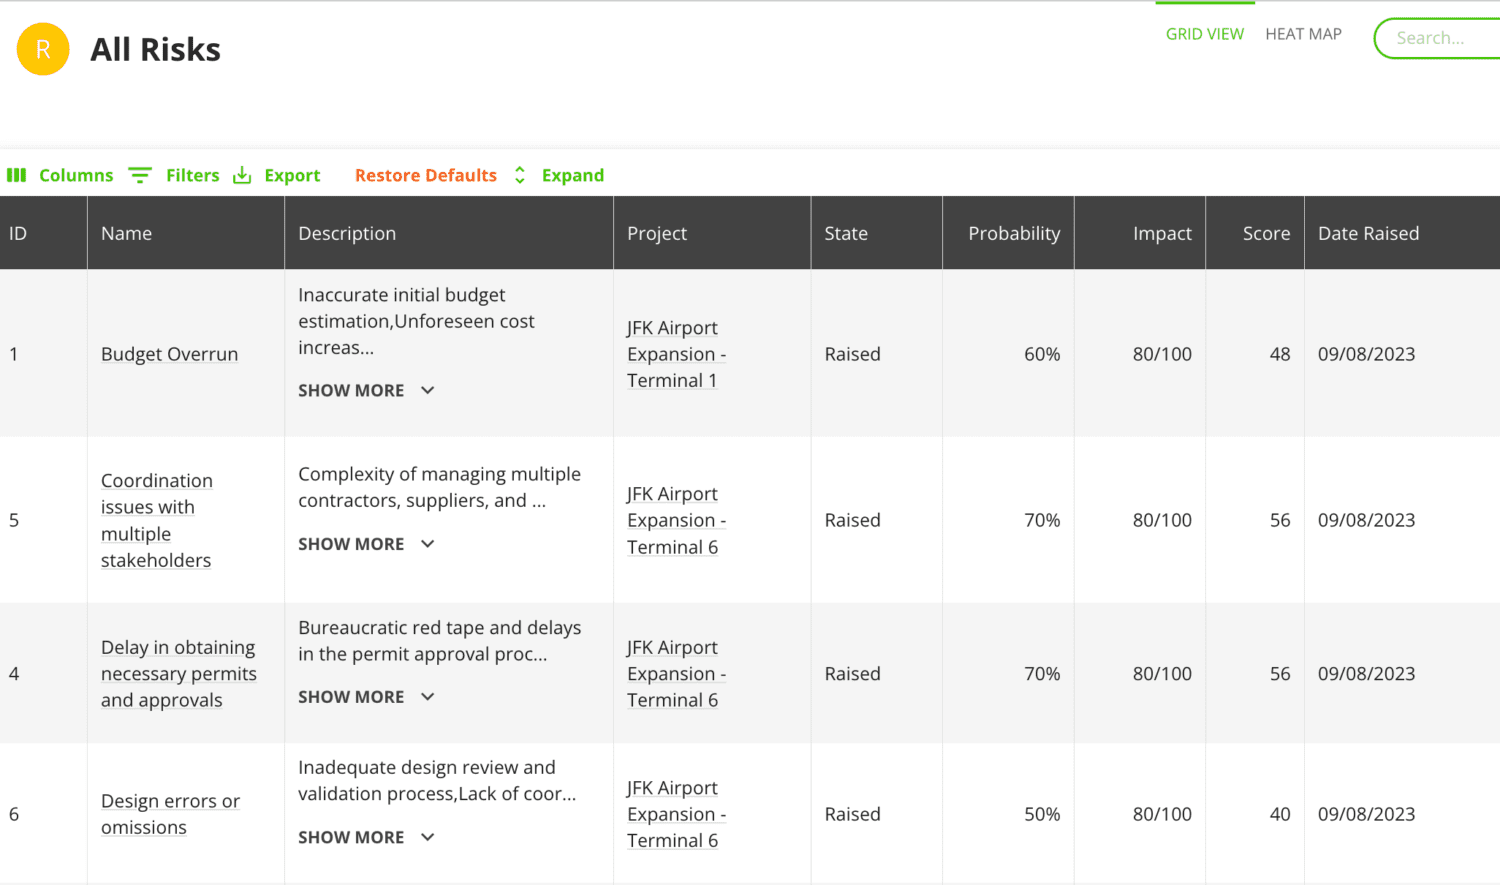Open JFK Airport Expansion - Terminal 1 project
Viewport: 1500px width, 885px height.
(676, 354)
